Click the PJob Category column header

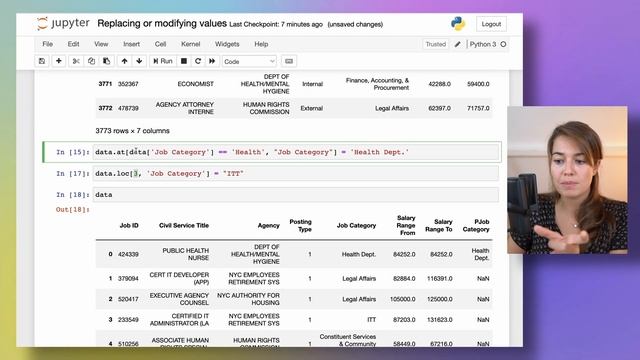coord(476,225)
